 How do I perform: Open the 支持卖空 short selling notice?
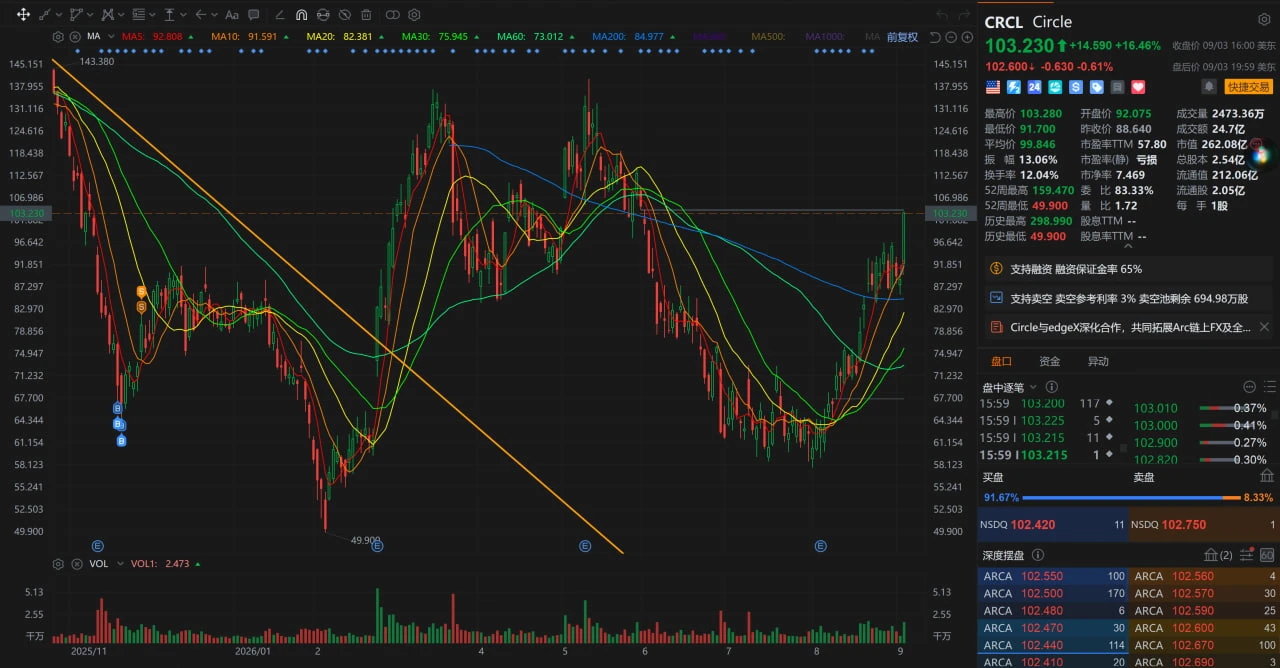coord(1130,298)
